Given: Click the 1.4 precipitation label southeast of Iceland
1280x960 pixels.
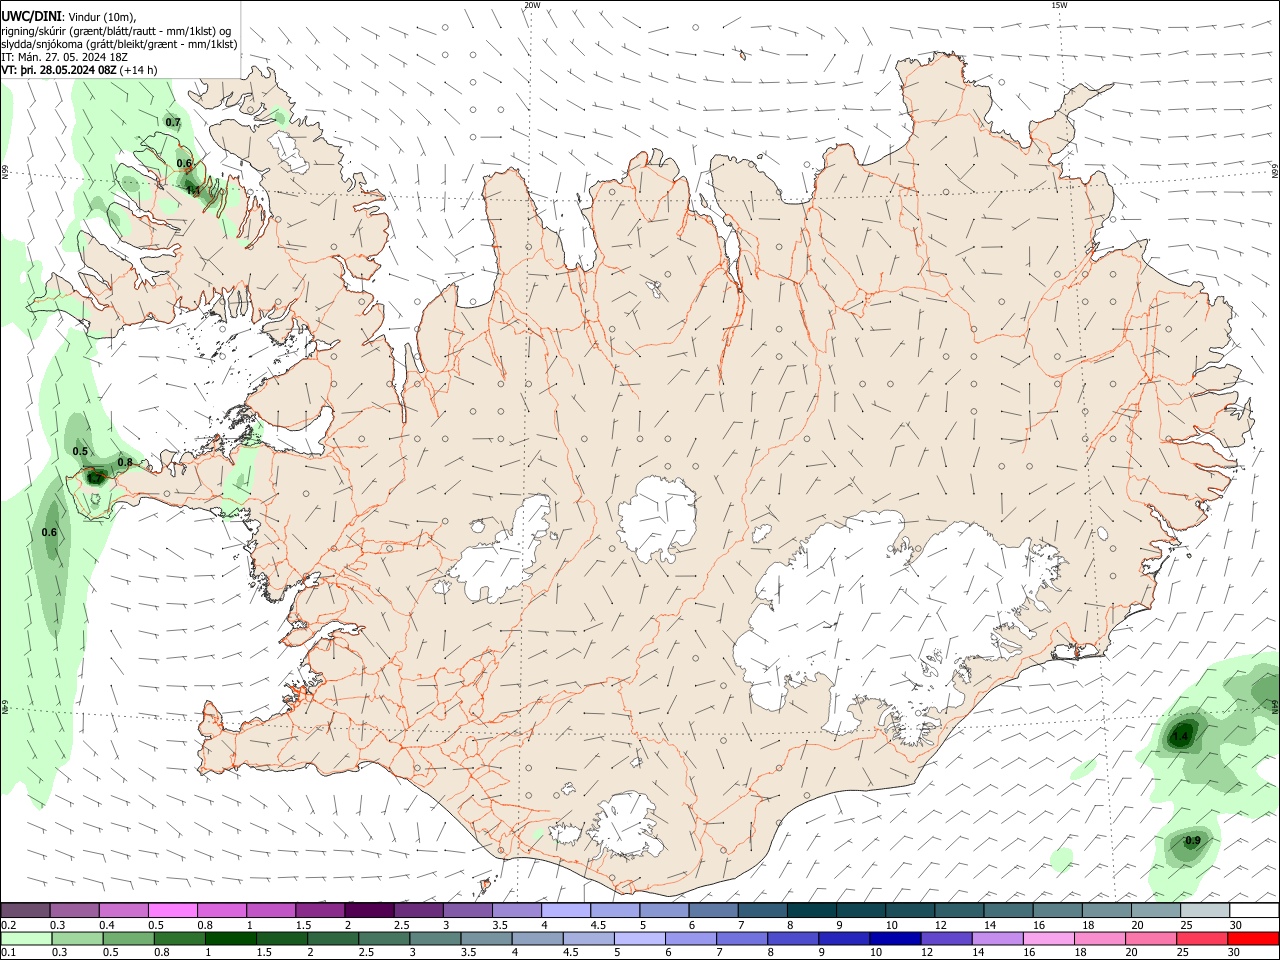Looking at the screenshot, I should [1181, 737].
